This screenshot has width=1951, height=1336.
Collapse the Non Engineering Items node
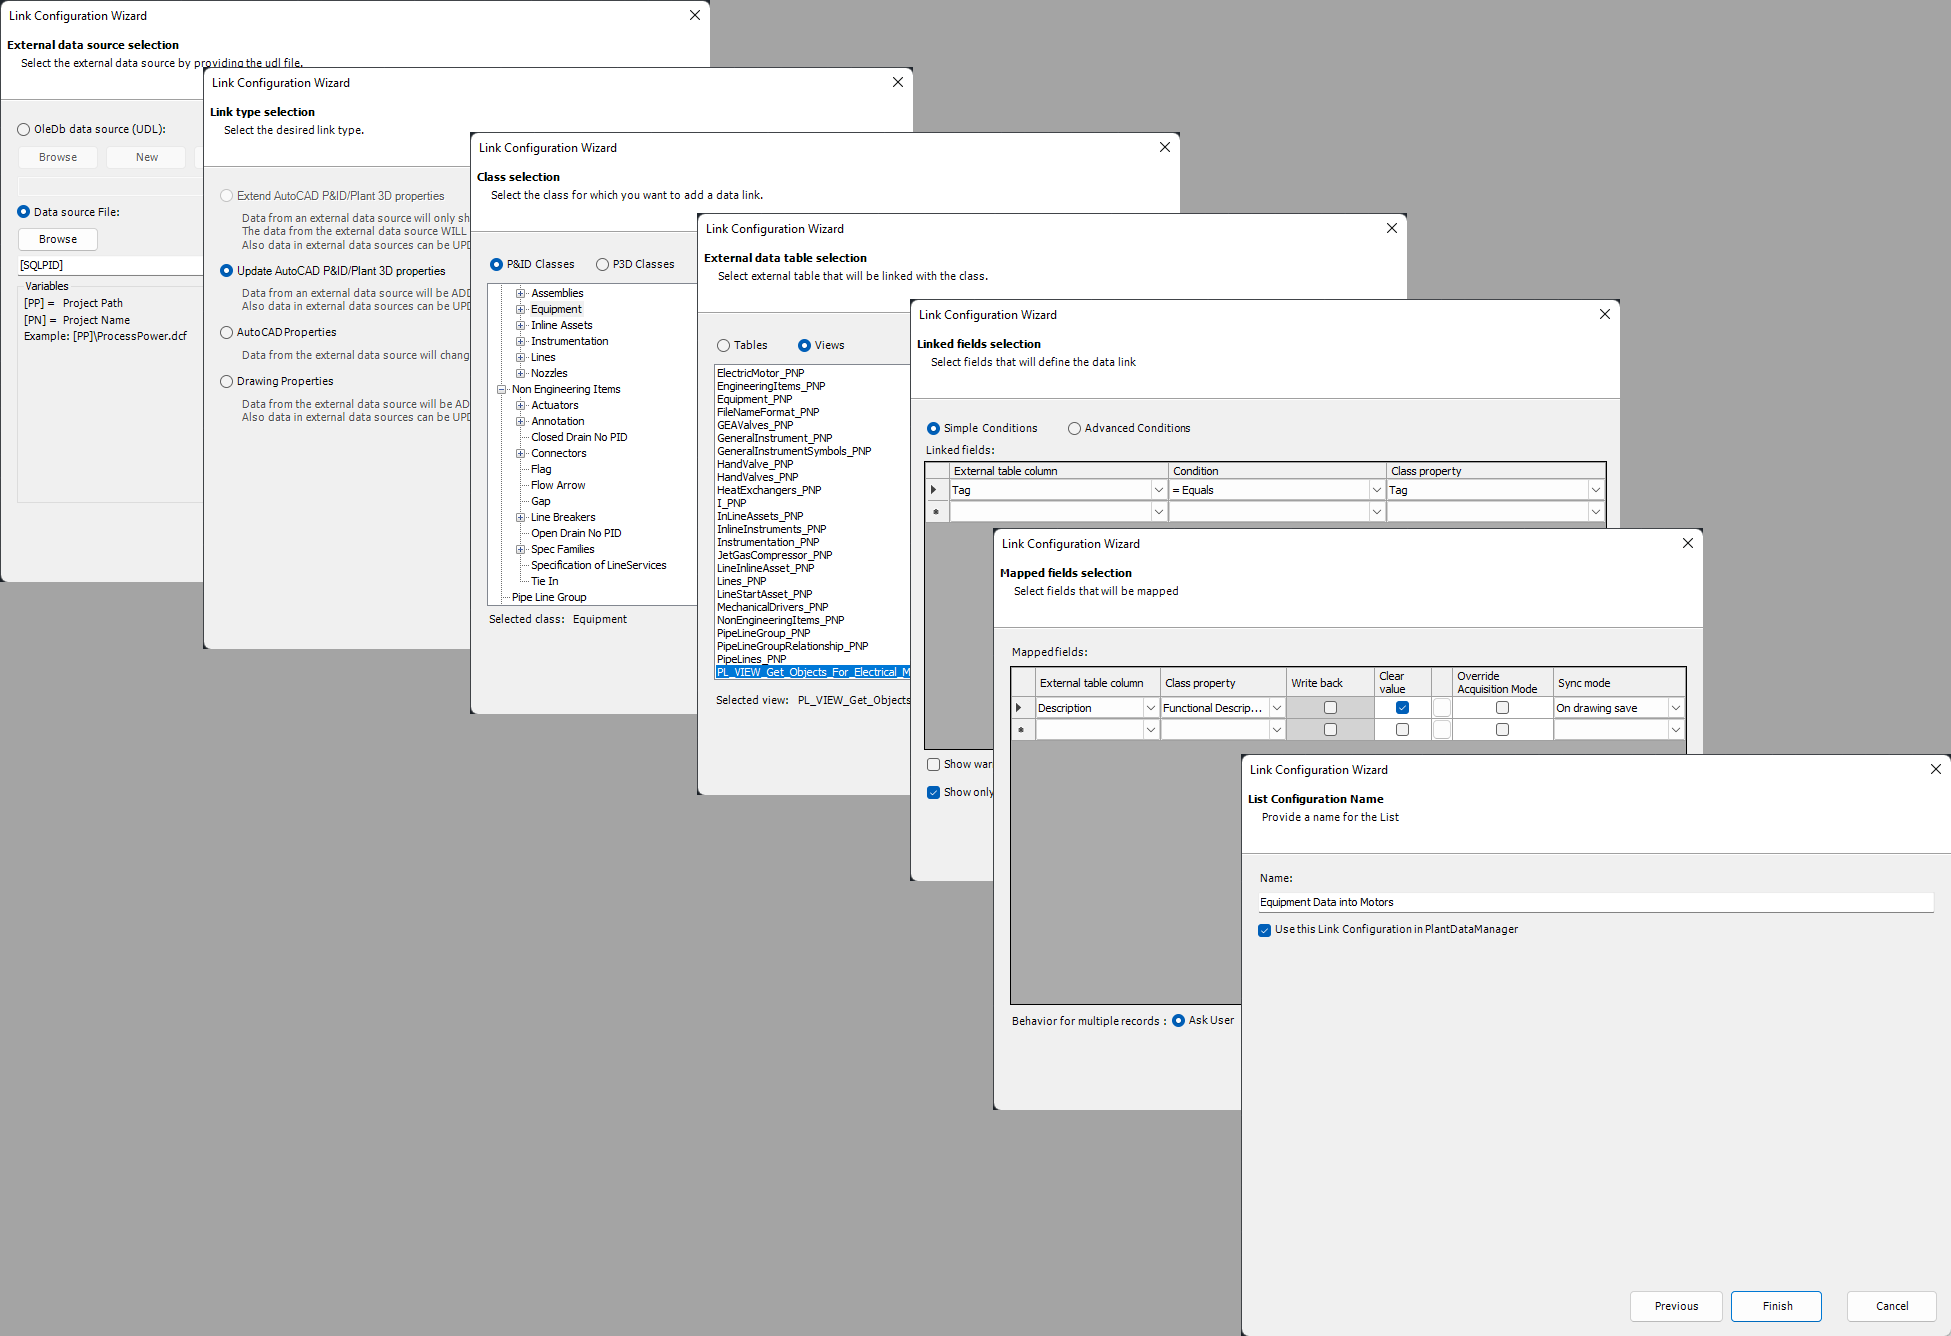502,390
